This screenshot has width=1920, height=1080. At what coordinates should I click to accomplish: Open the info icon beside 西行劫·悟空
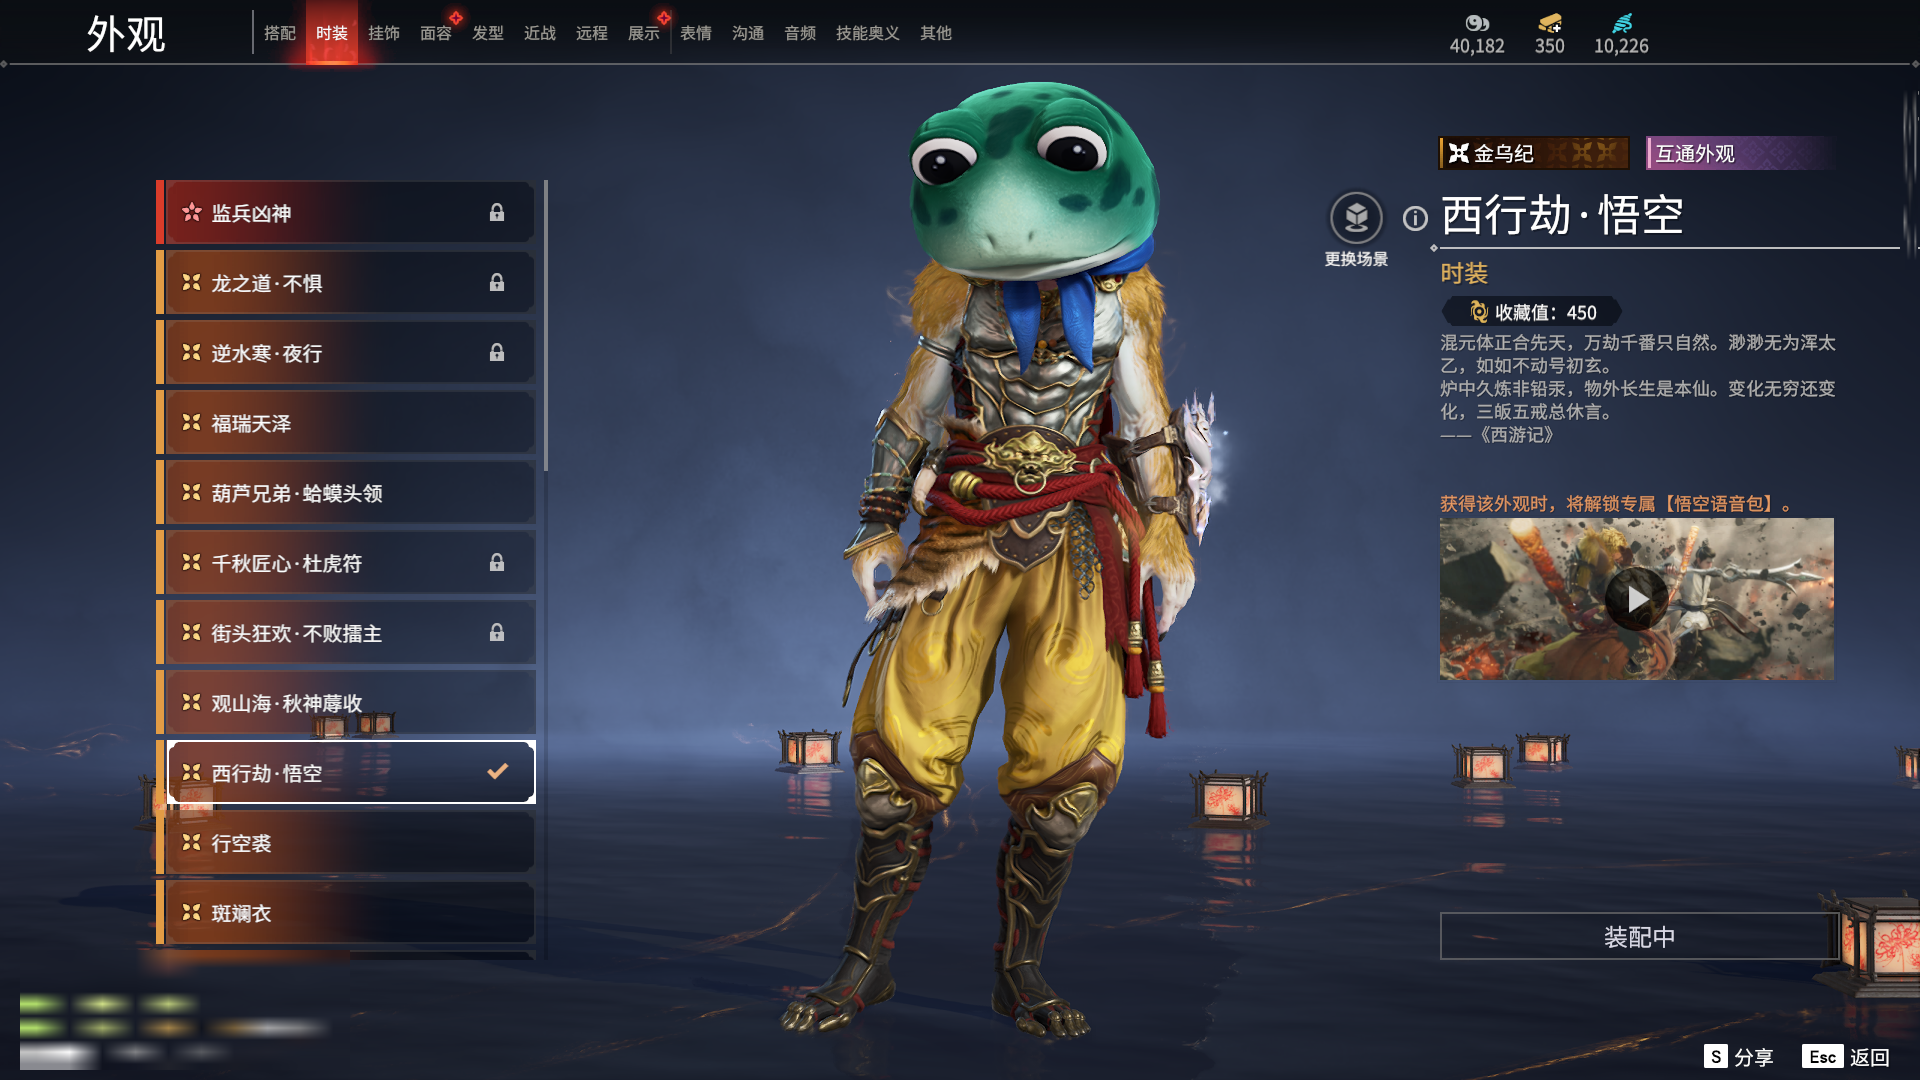point(1415,218)
